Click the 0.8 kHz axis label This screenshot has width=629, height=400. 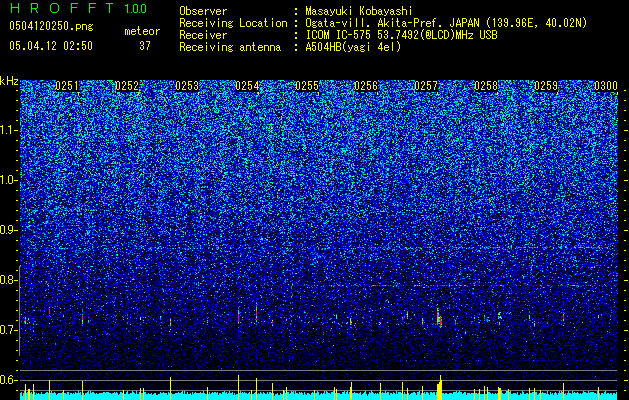[8, 280]
